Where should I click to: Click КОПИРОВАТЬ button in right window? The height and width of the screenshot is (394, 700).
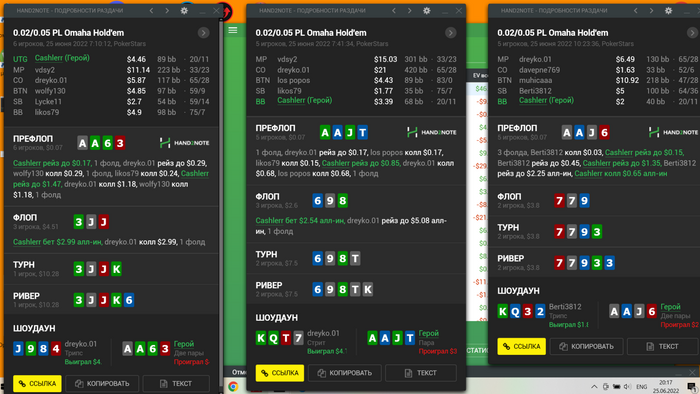point(586,346)
